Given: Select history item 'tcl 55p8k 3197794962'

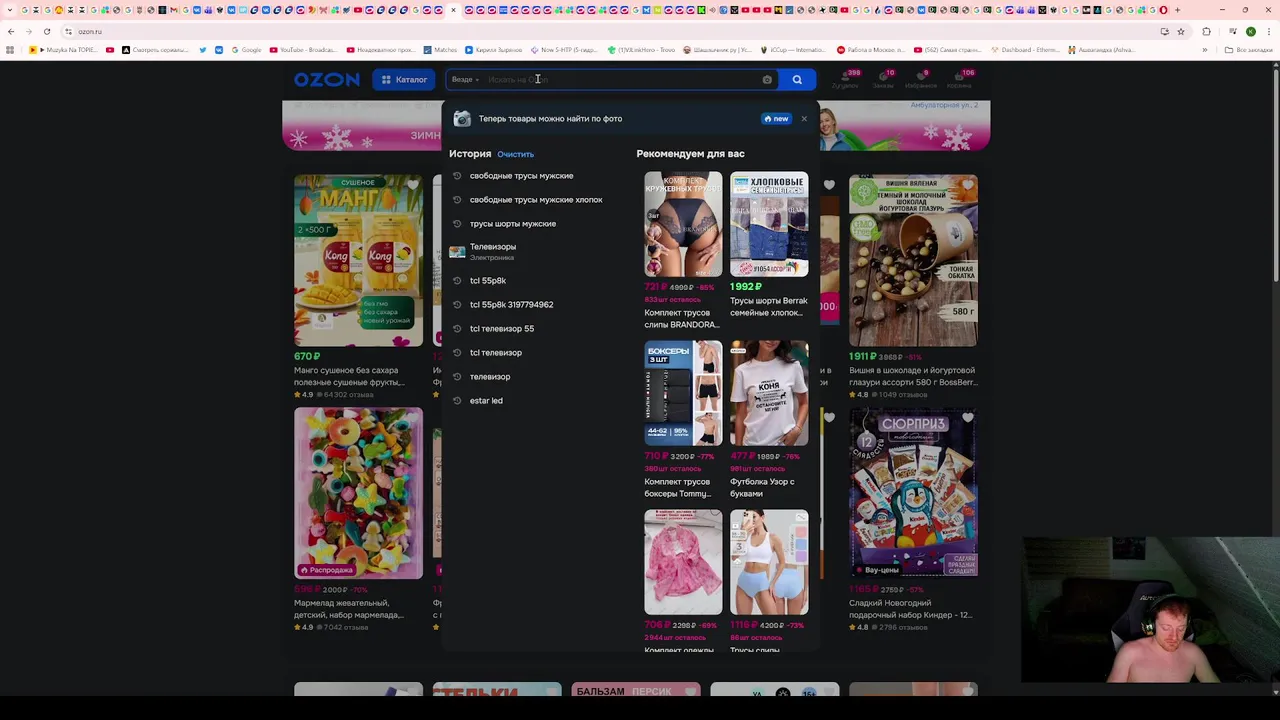Looking at the screenshot, I should click(x=511, y=305).
